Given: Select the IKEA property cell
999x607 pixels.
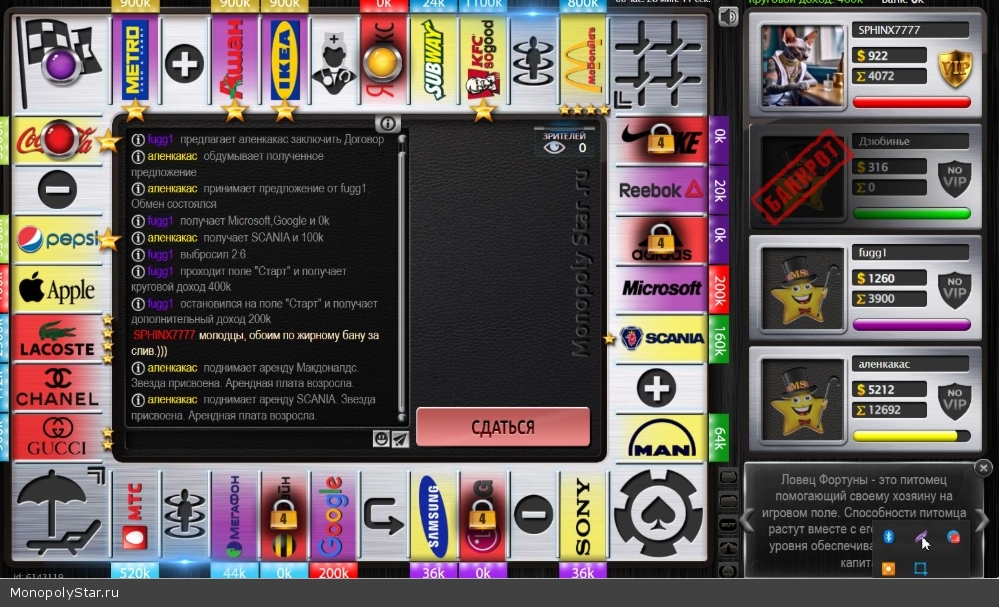Looking at the screenshot, I should [x=284, y=61].
